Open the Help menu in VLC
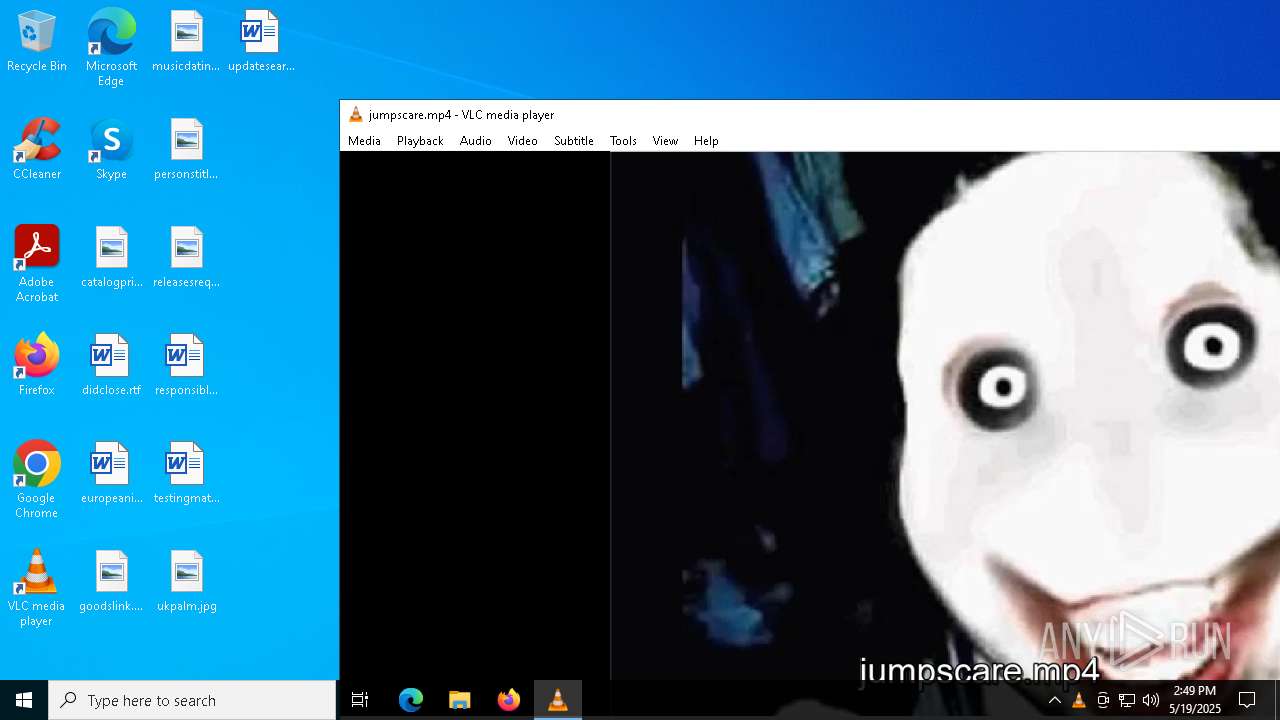Image resolution: width=1280 pixels, height=720 pixels. point(706,141)
